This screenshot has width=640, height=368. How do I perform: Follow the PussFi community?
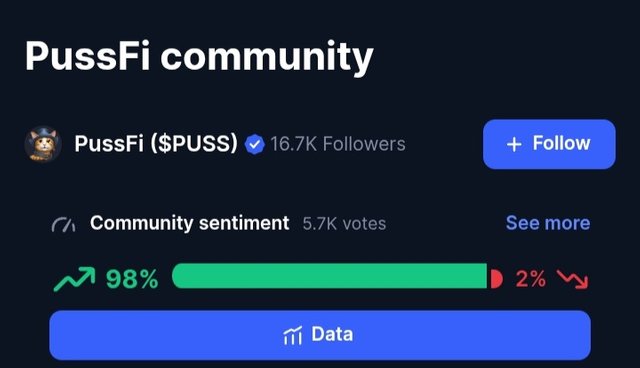pyautogui.click(x=549, y=144)
